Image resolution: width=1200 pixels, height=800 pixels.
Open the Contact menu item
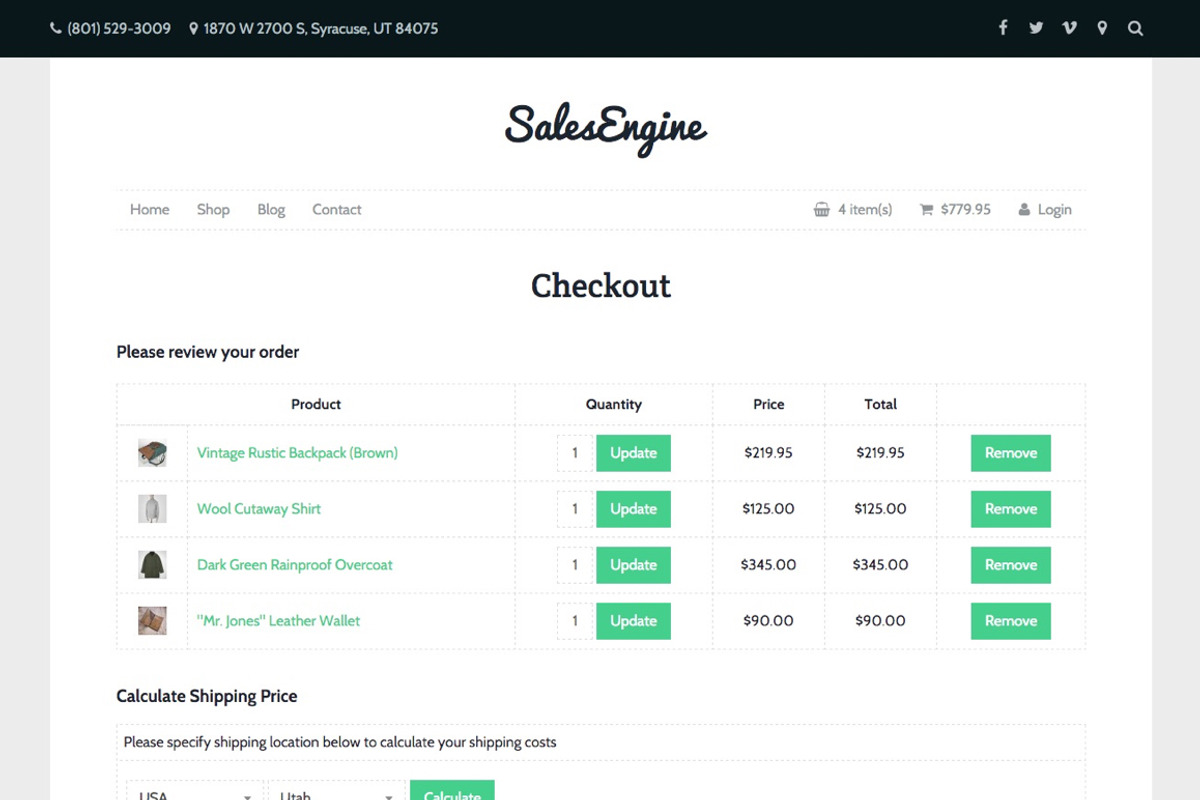(x=337, y=210)
